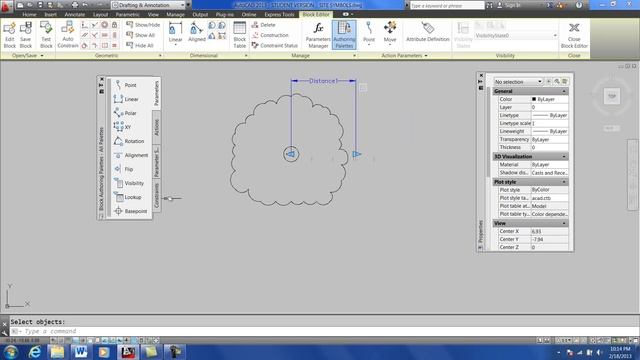Open the Parametric ribbon tab
Image resolution: width=640 pixels, height=360 pixels.
tap(127, 14)
